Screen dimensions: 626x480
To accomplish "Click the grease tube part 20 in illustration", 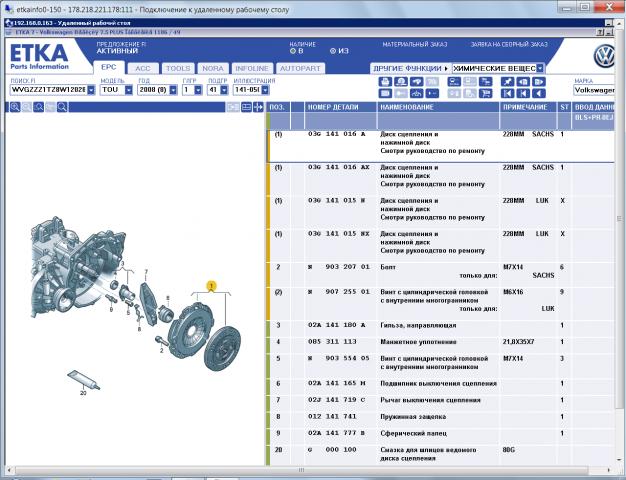I will click(x=83, y=379).
